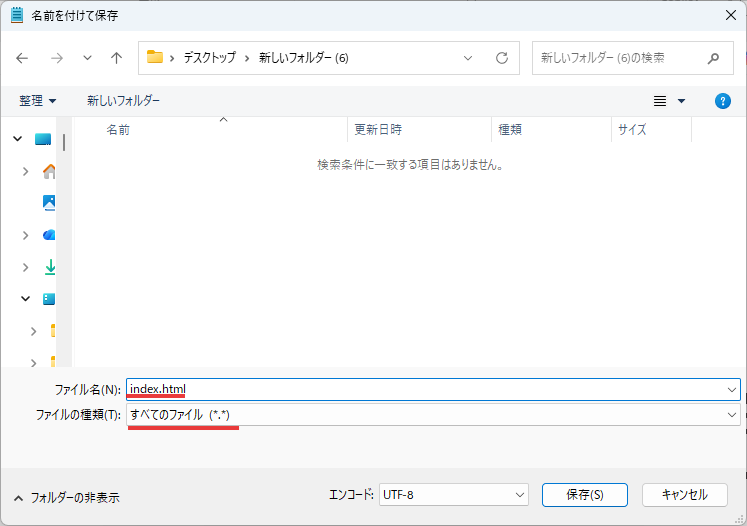747x526 pixels.
Task: Click the 保存(S) button
Action: tap(584, 495)
